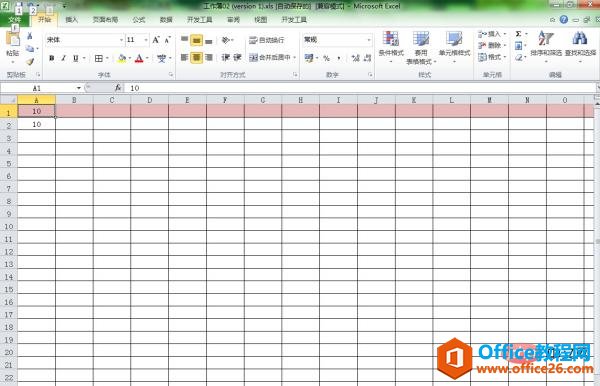Open the font name dropdown

[121, 40]
